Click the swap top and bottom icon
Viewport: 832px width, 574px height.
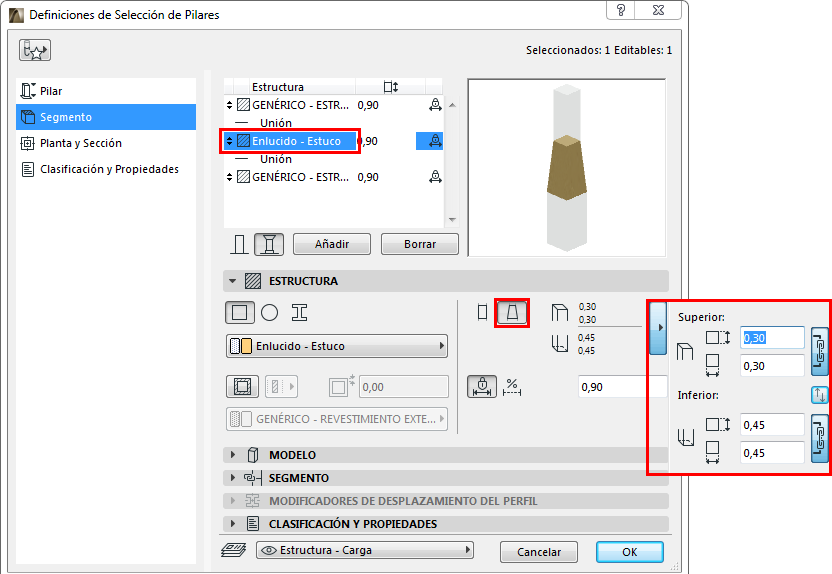pyautogui.click(x=820, y=395)
